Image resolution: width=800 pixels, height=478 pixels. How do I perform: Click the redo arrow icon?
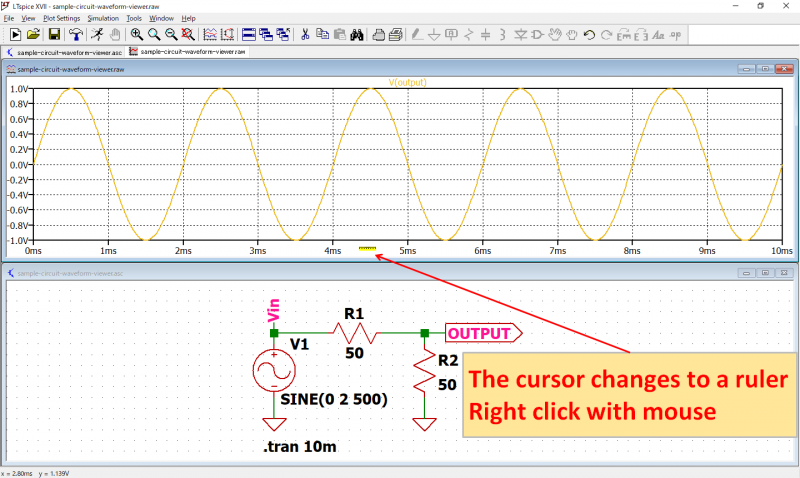point(607,35)
